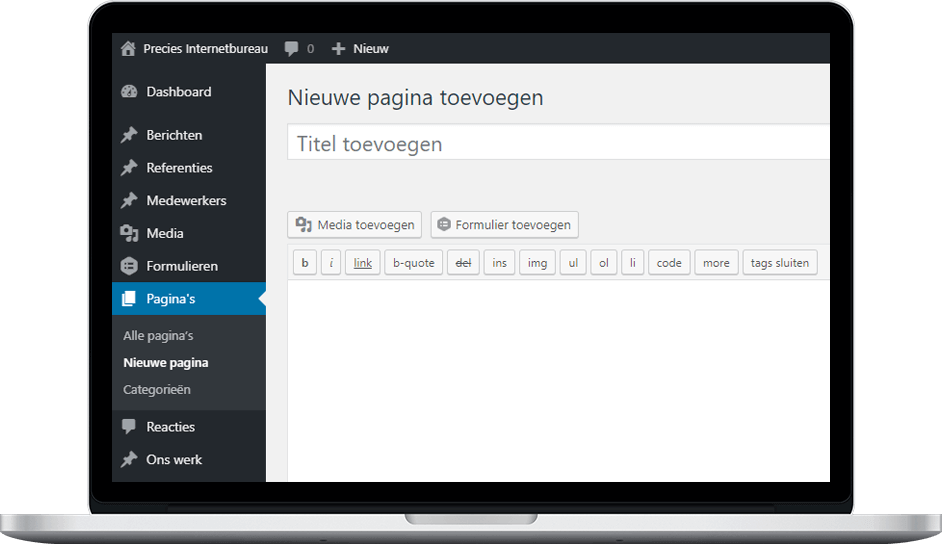Open Categorieën submenu link
This screenshot has width=942, height=544.
tap(157, 390)
